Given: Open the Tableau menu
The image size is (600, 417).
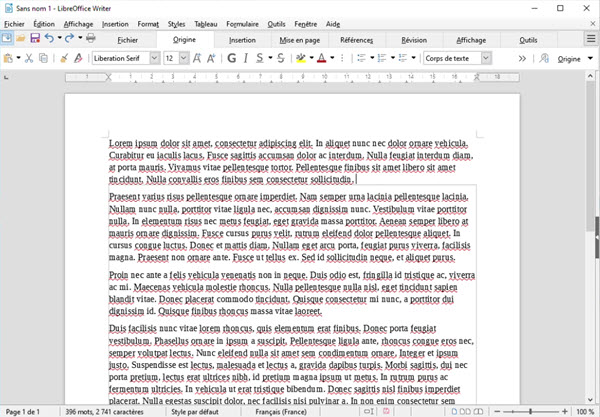Looking at the screenshot, I should tap(205, 24).
